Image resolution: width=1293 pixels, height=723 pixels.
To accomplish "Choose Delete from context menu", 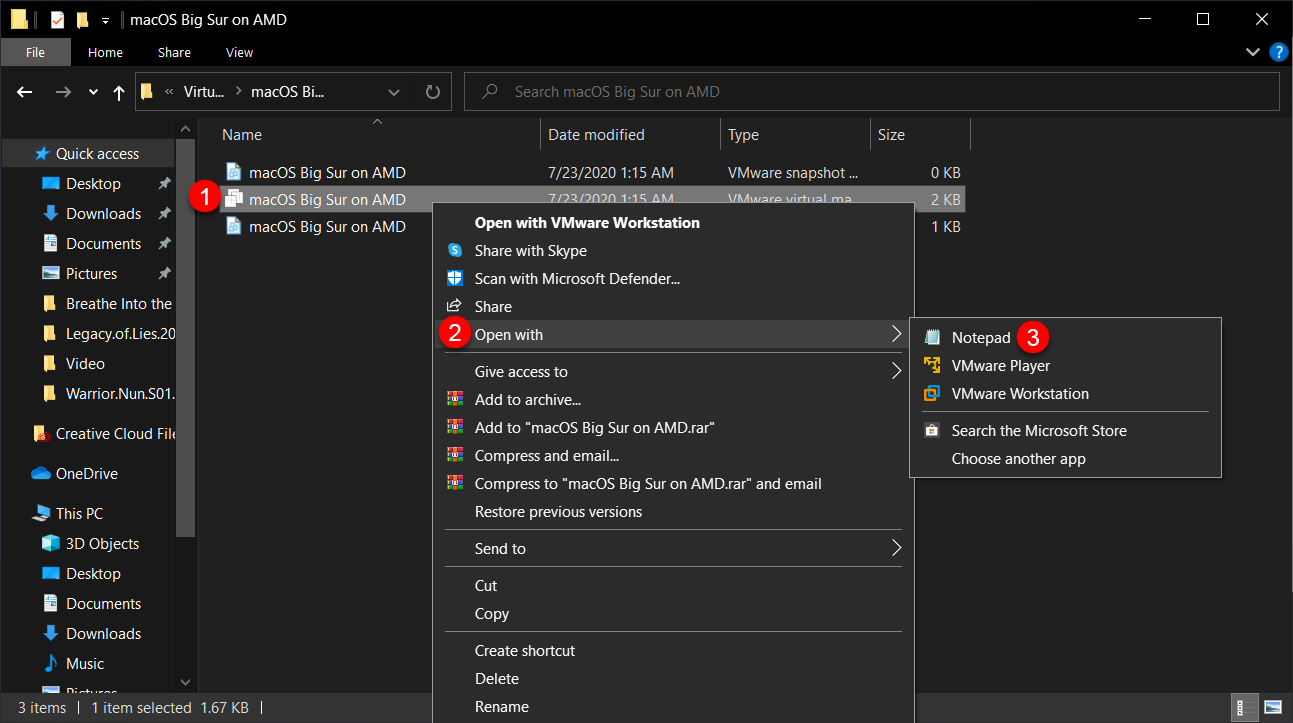I will click(673, 679).
